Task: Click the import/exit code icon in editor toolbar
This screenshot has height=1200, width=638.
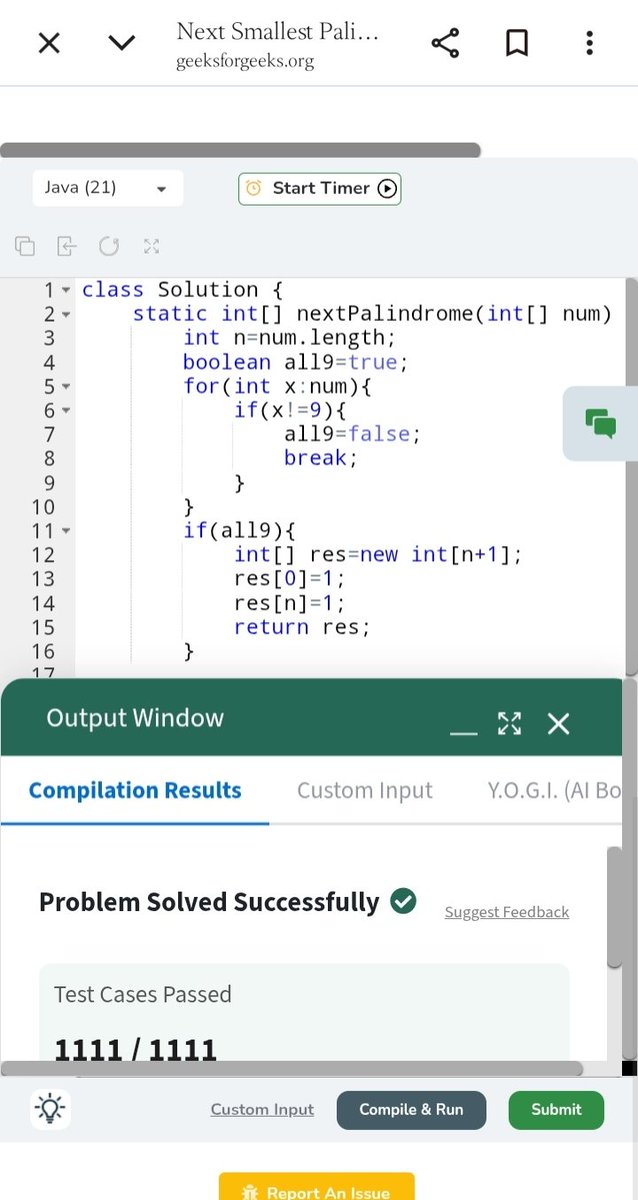Action: click(x=67, y=246)
